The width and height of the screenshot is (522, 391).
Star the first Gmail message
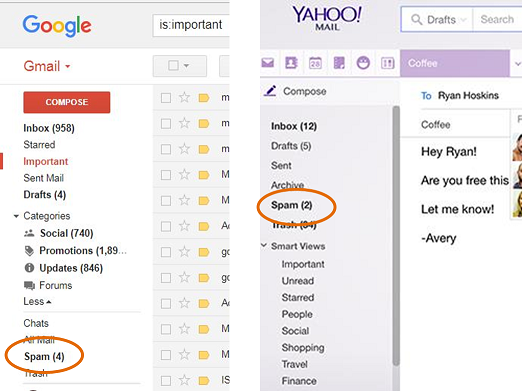(184, 98)
